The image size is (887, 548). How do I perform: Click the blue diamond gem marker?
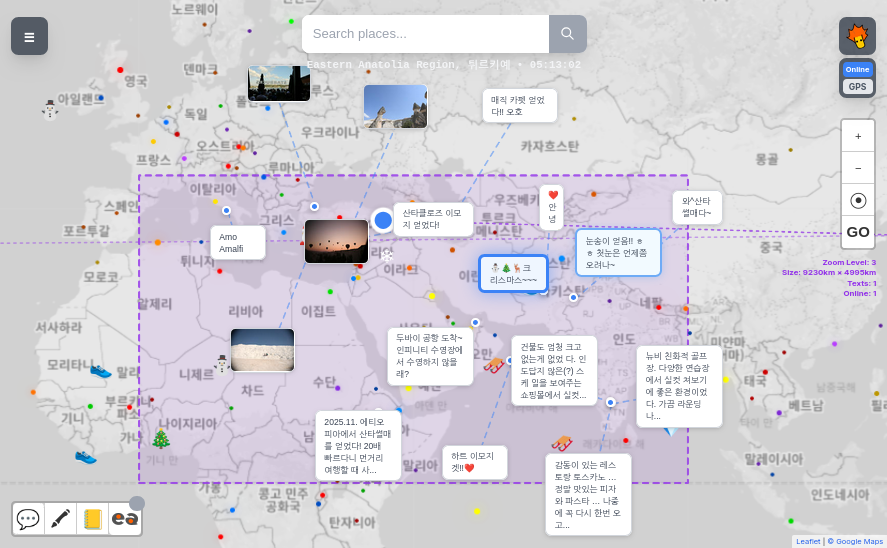(670, 432)
